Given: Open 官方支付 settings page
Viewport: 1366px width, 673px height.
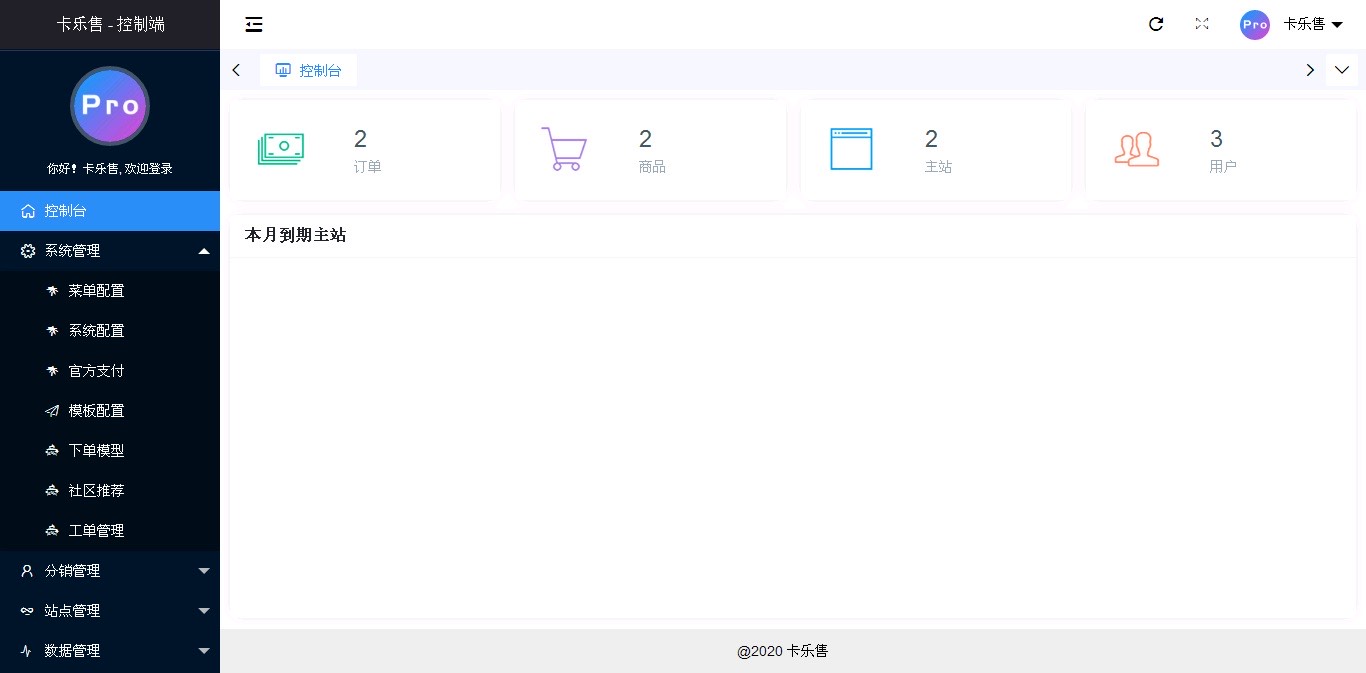Looking at the screenshot, I should point(96,371).
